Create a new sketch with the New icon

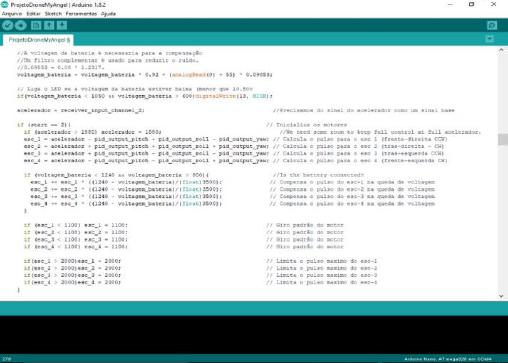36,25
